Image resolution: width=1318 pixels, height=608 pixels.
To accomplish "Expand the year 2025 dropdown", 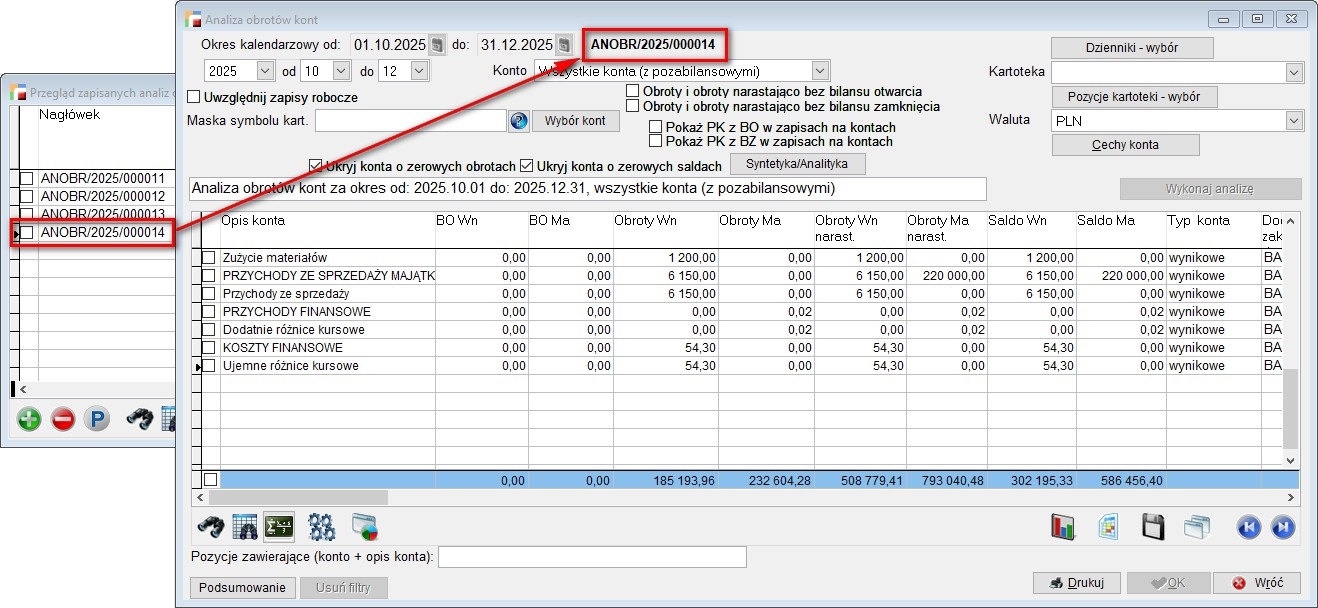I will pos(265,71).
